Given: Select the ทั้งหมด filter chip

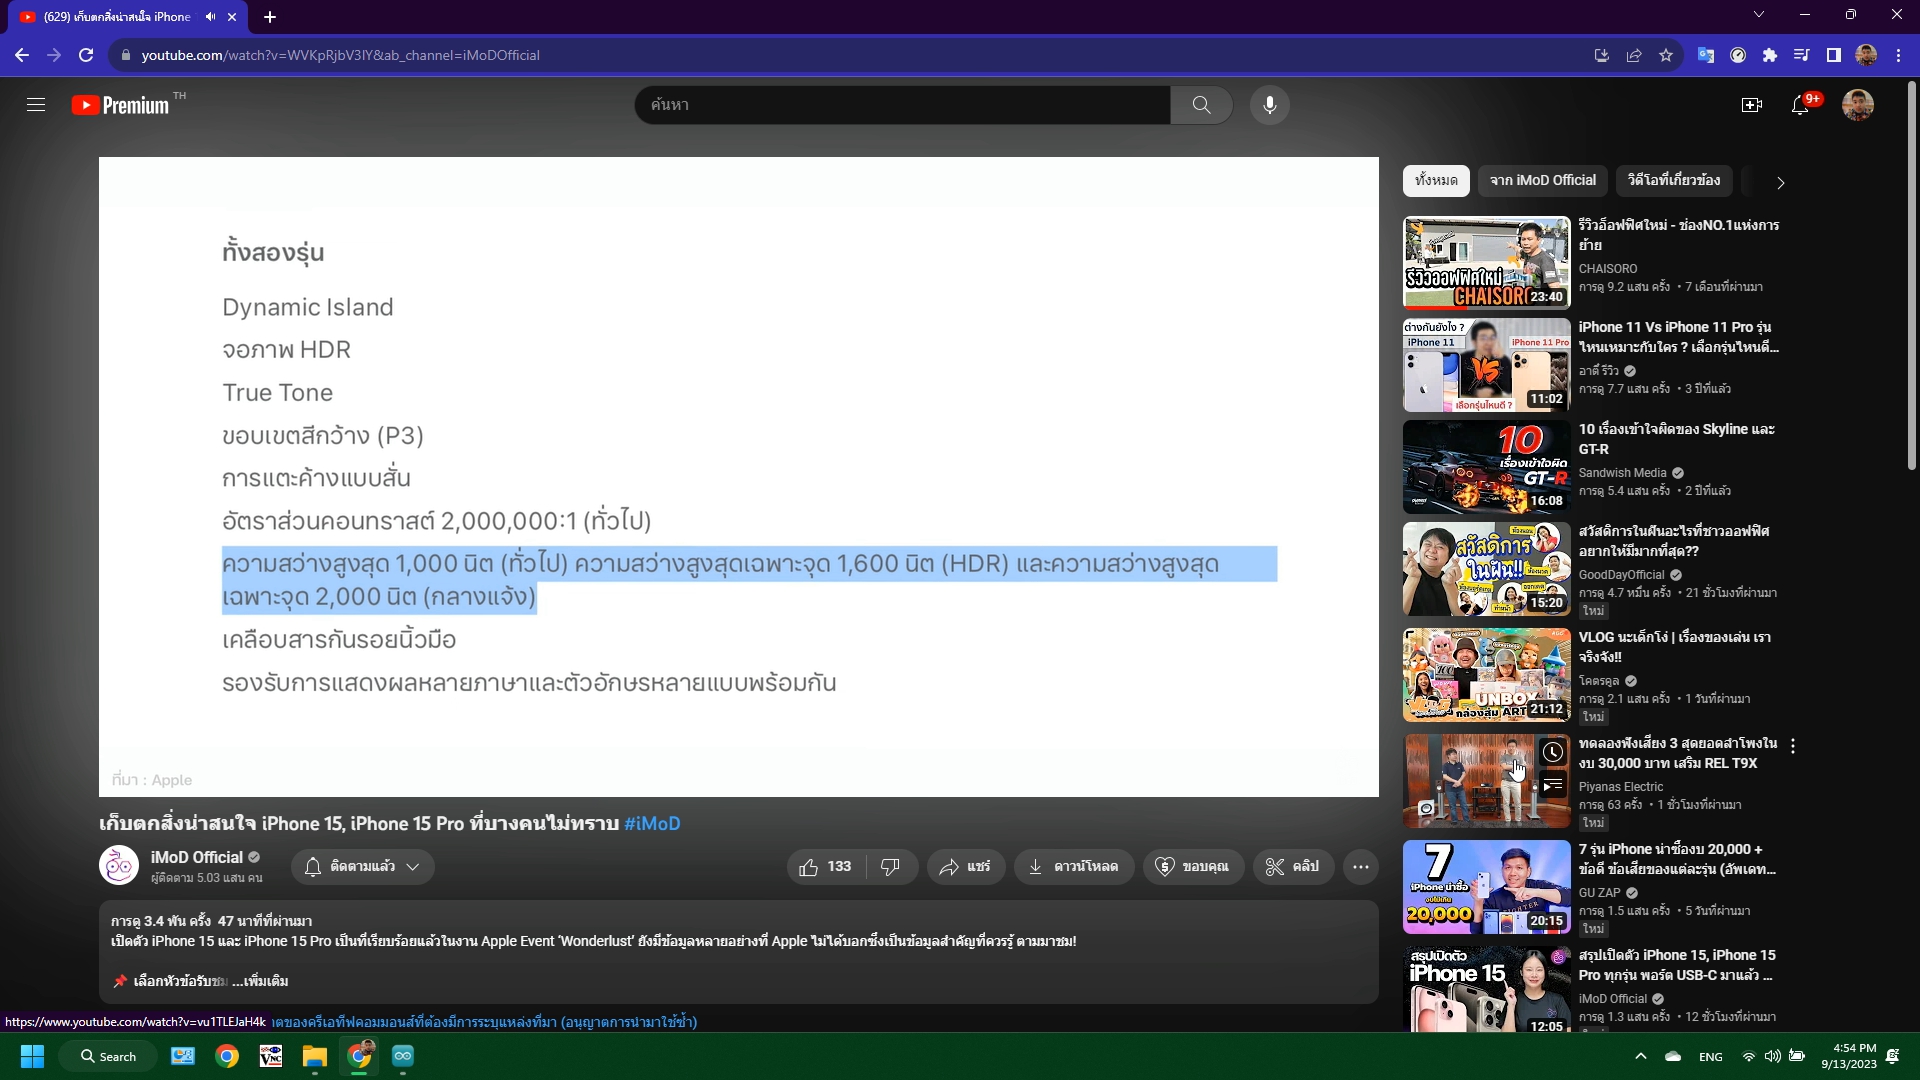Looking at the screenshot, I should click(1436, 181).
